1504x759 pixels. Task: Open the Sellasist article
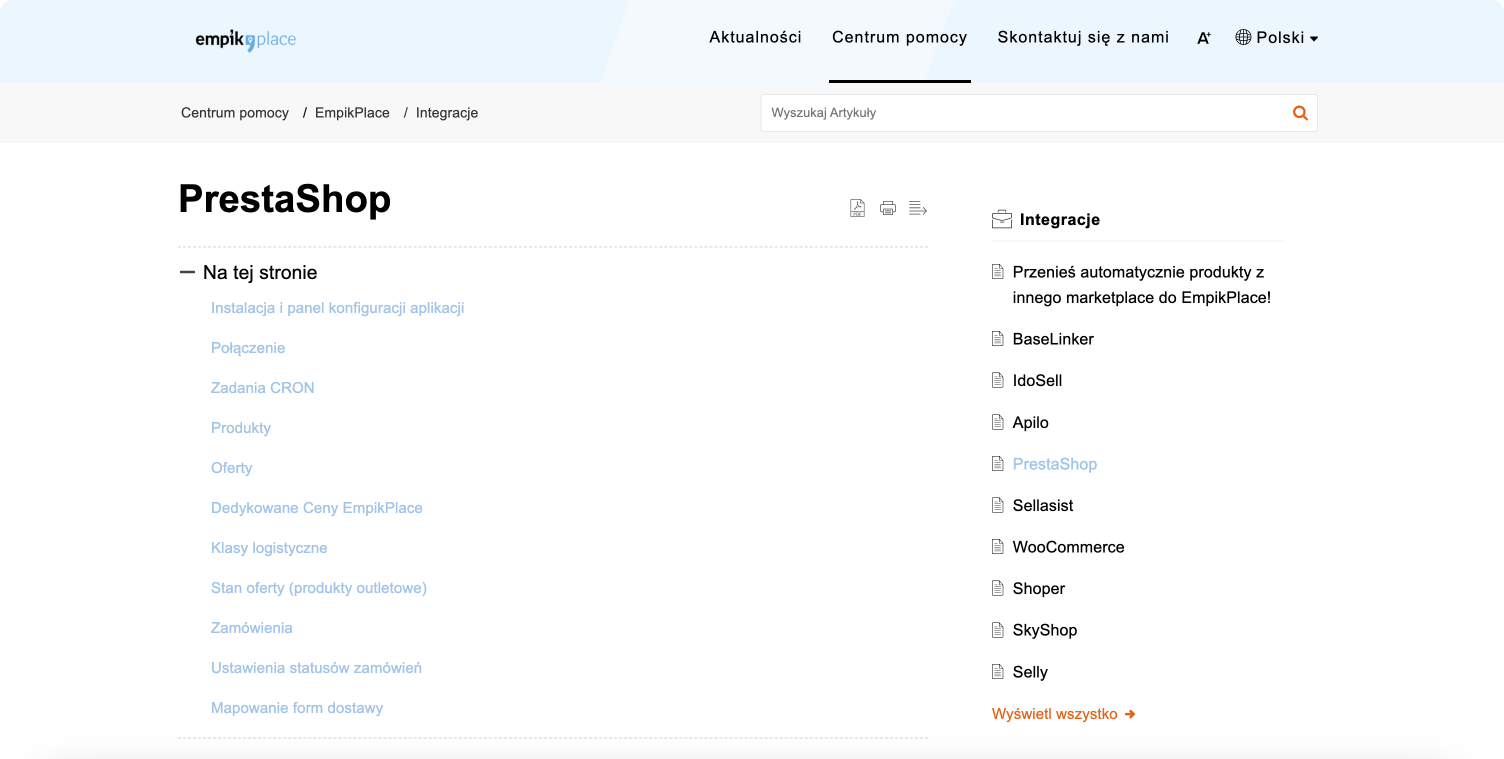click(x=1043, y=505)
